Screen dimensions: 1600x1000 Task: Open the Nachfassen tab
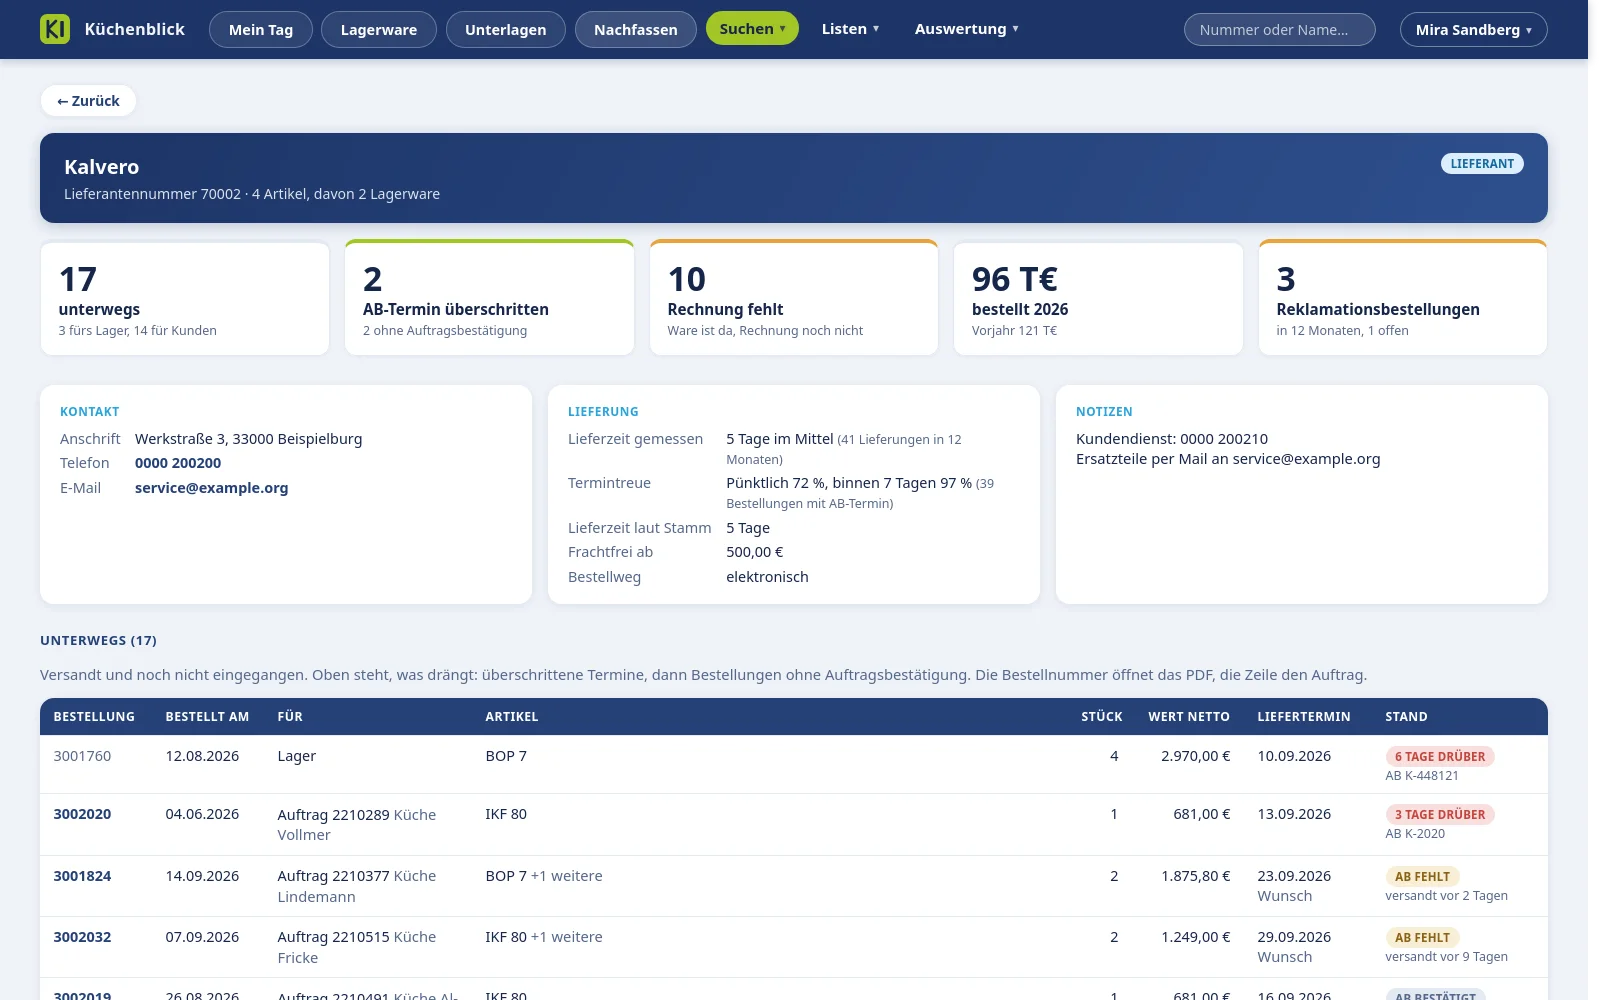[636, 30]
